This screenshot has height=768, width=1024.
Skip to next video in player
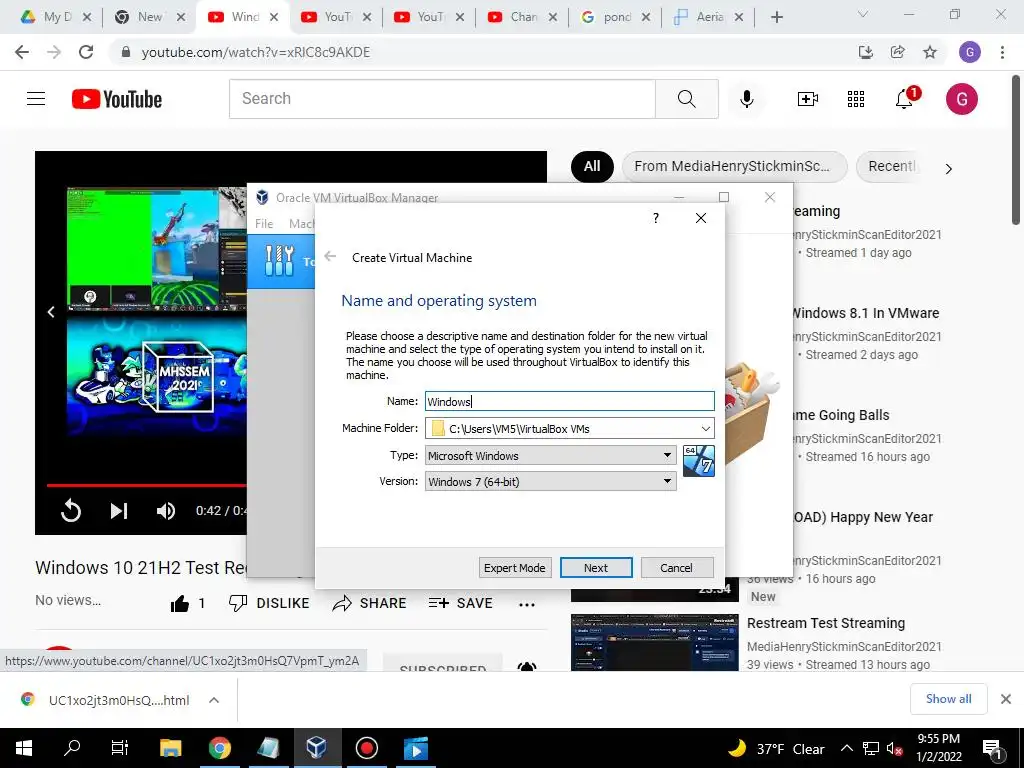tap(118, 511)
